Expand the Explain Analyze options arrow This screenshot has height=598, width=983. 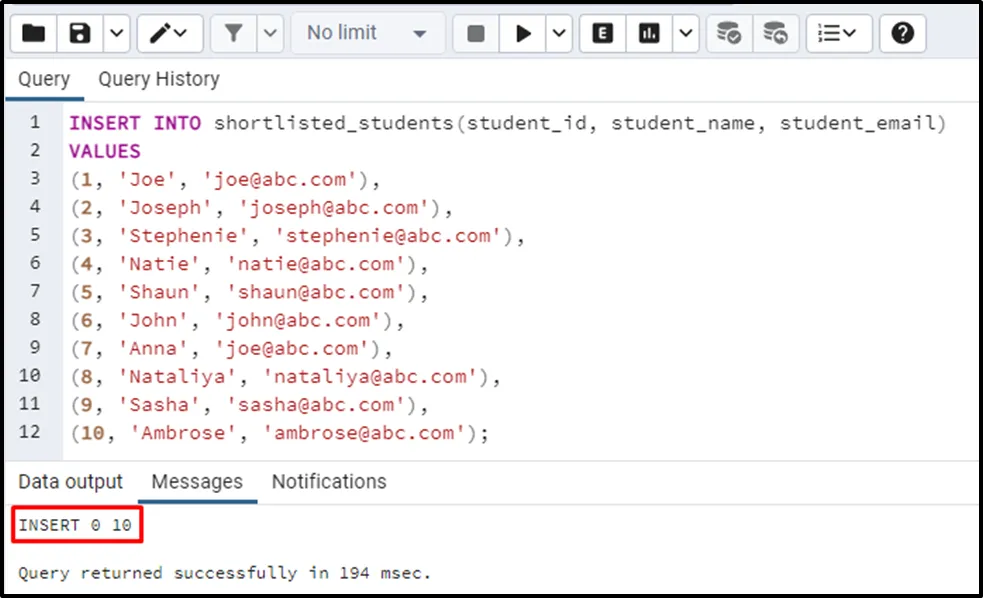coord(685,33)
